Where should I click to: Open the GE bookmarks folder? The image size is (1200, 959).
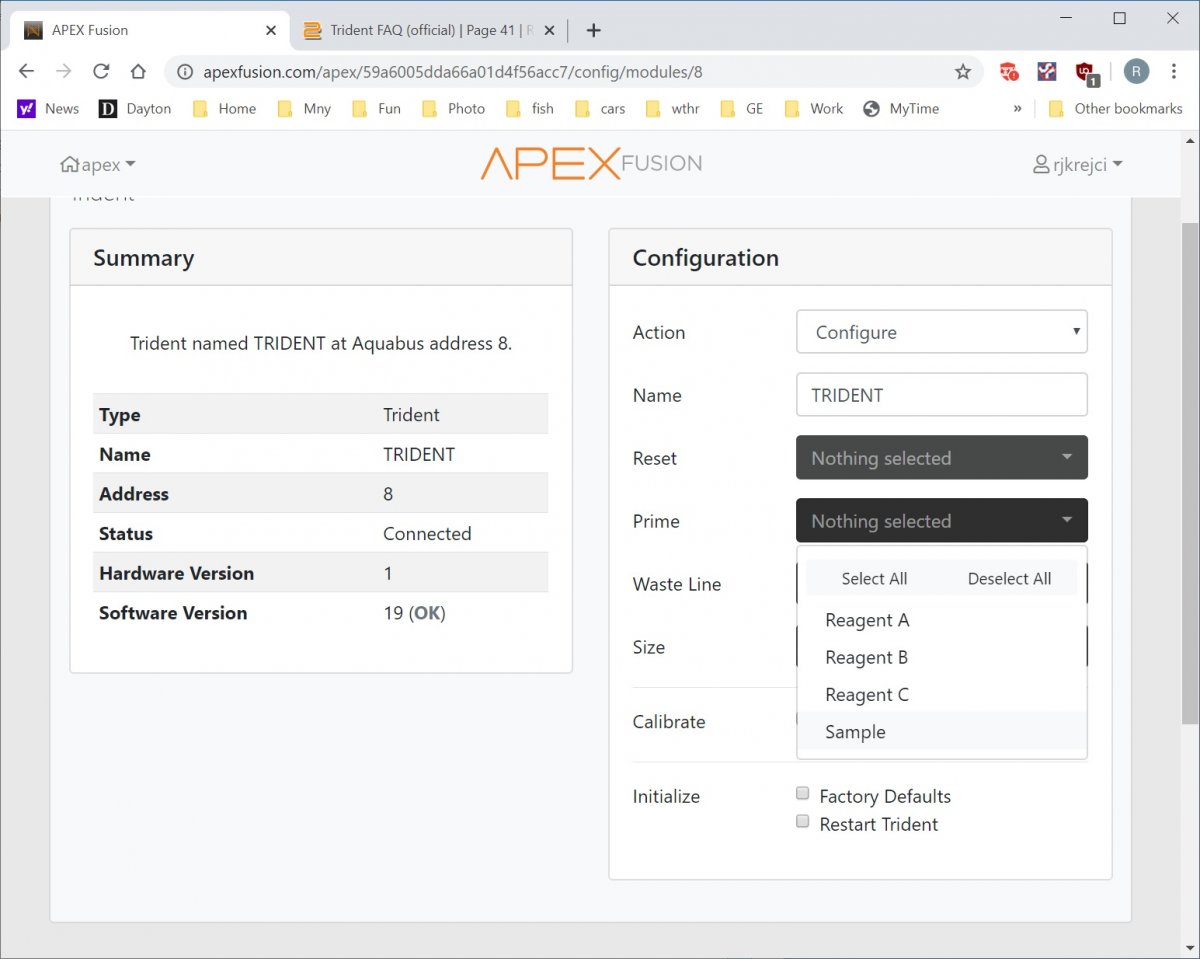click(x=742, y=108)
